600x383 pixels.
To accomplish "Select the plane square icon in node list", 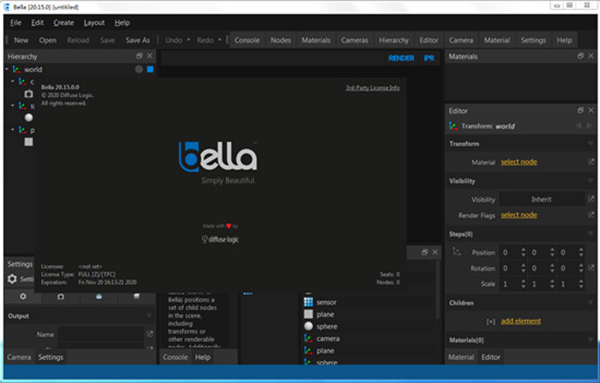I will (308, 314).
